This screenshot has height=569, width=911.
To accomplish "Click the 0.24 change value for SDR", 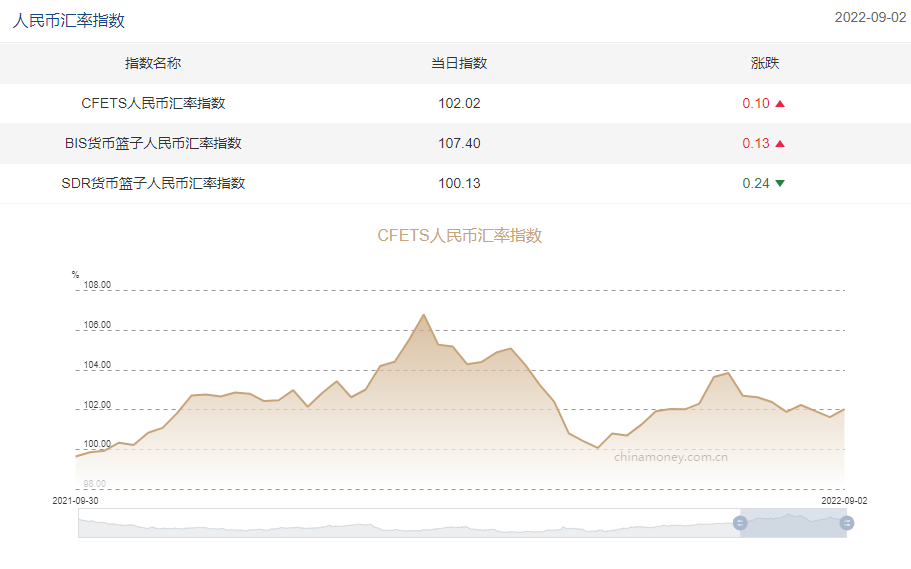I will point(755,183).
